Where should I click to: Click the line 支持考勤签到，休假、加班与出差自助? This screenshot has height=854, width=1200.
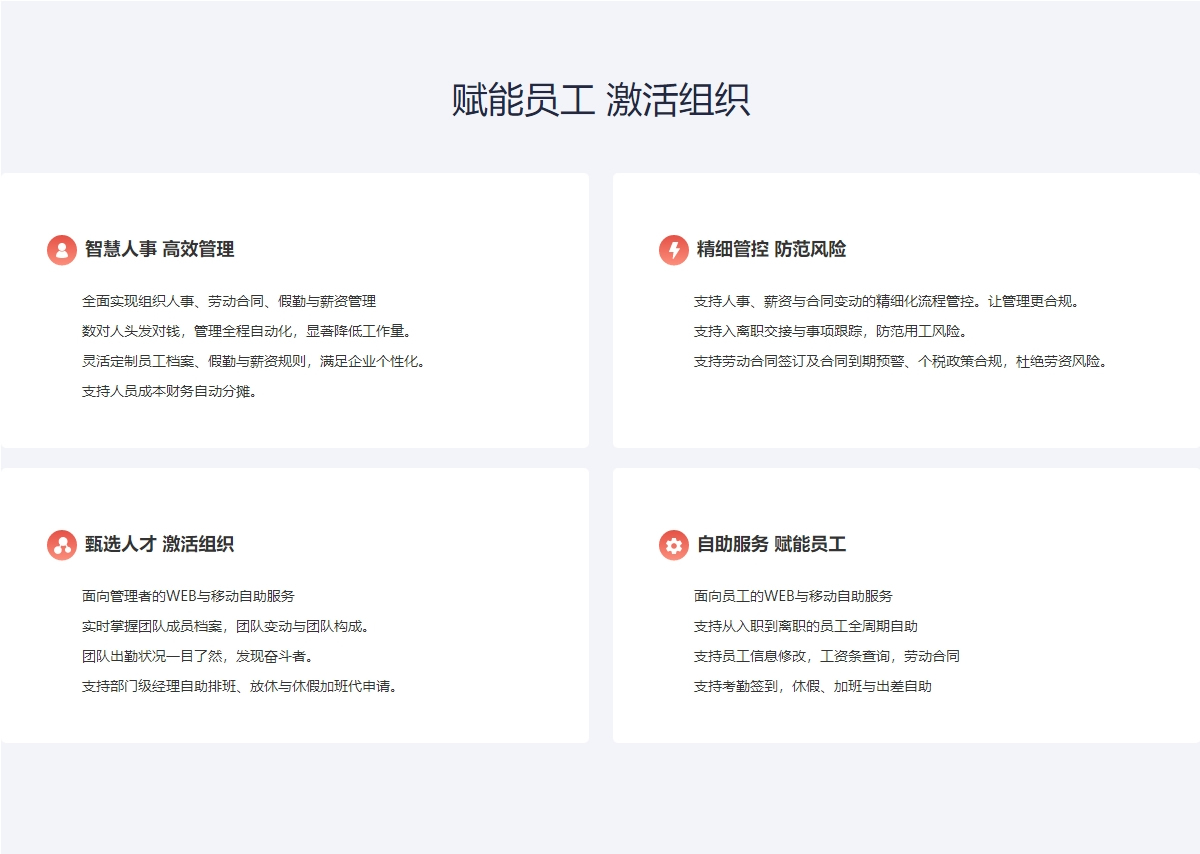[x=813, y=687]
